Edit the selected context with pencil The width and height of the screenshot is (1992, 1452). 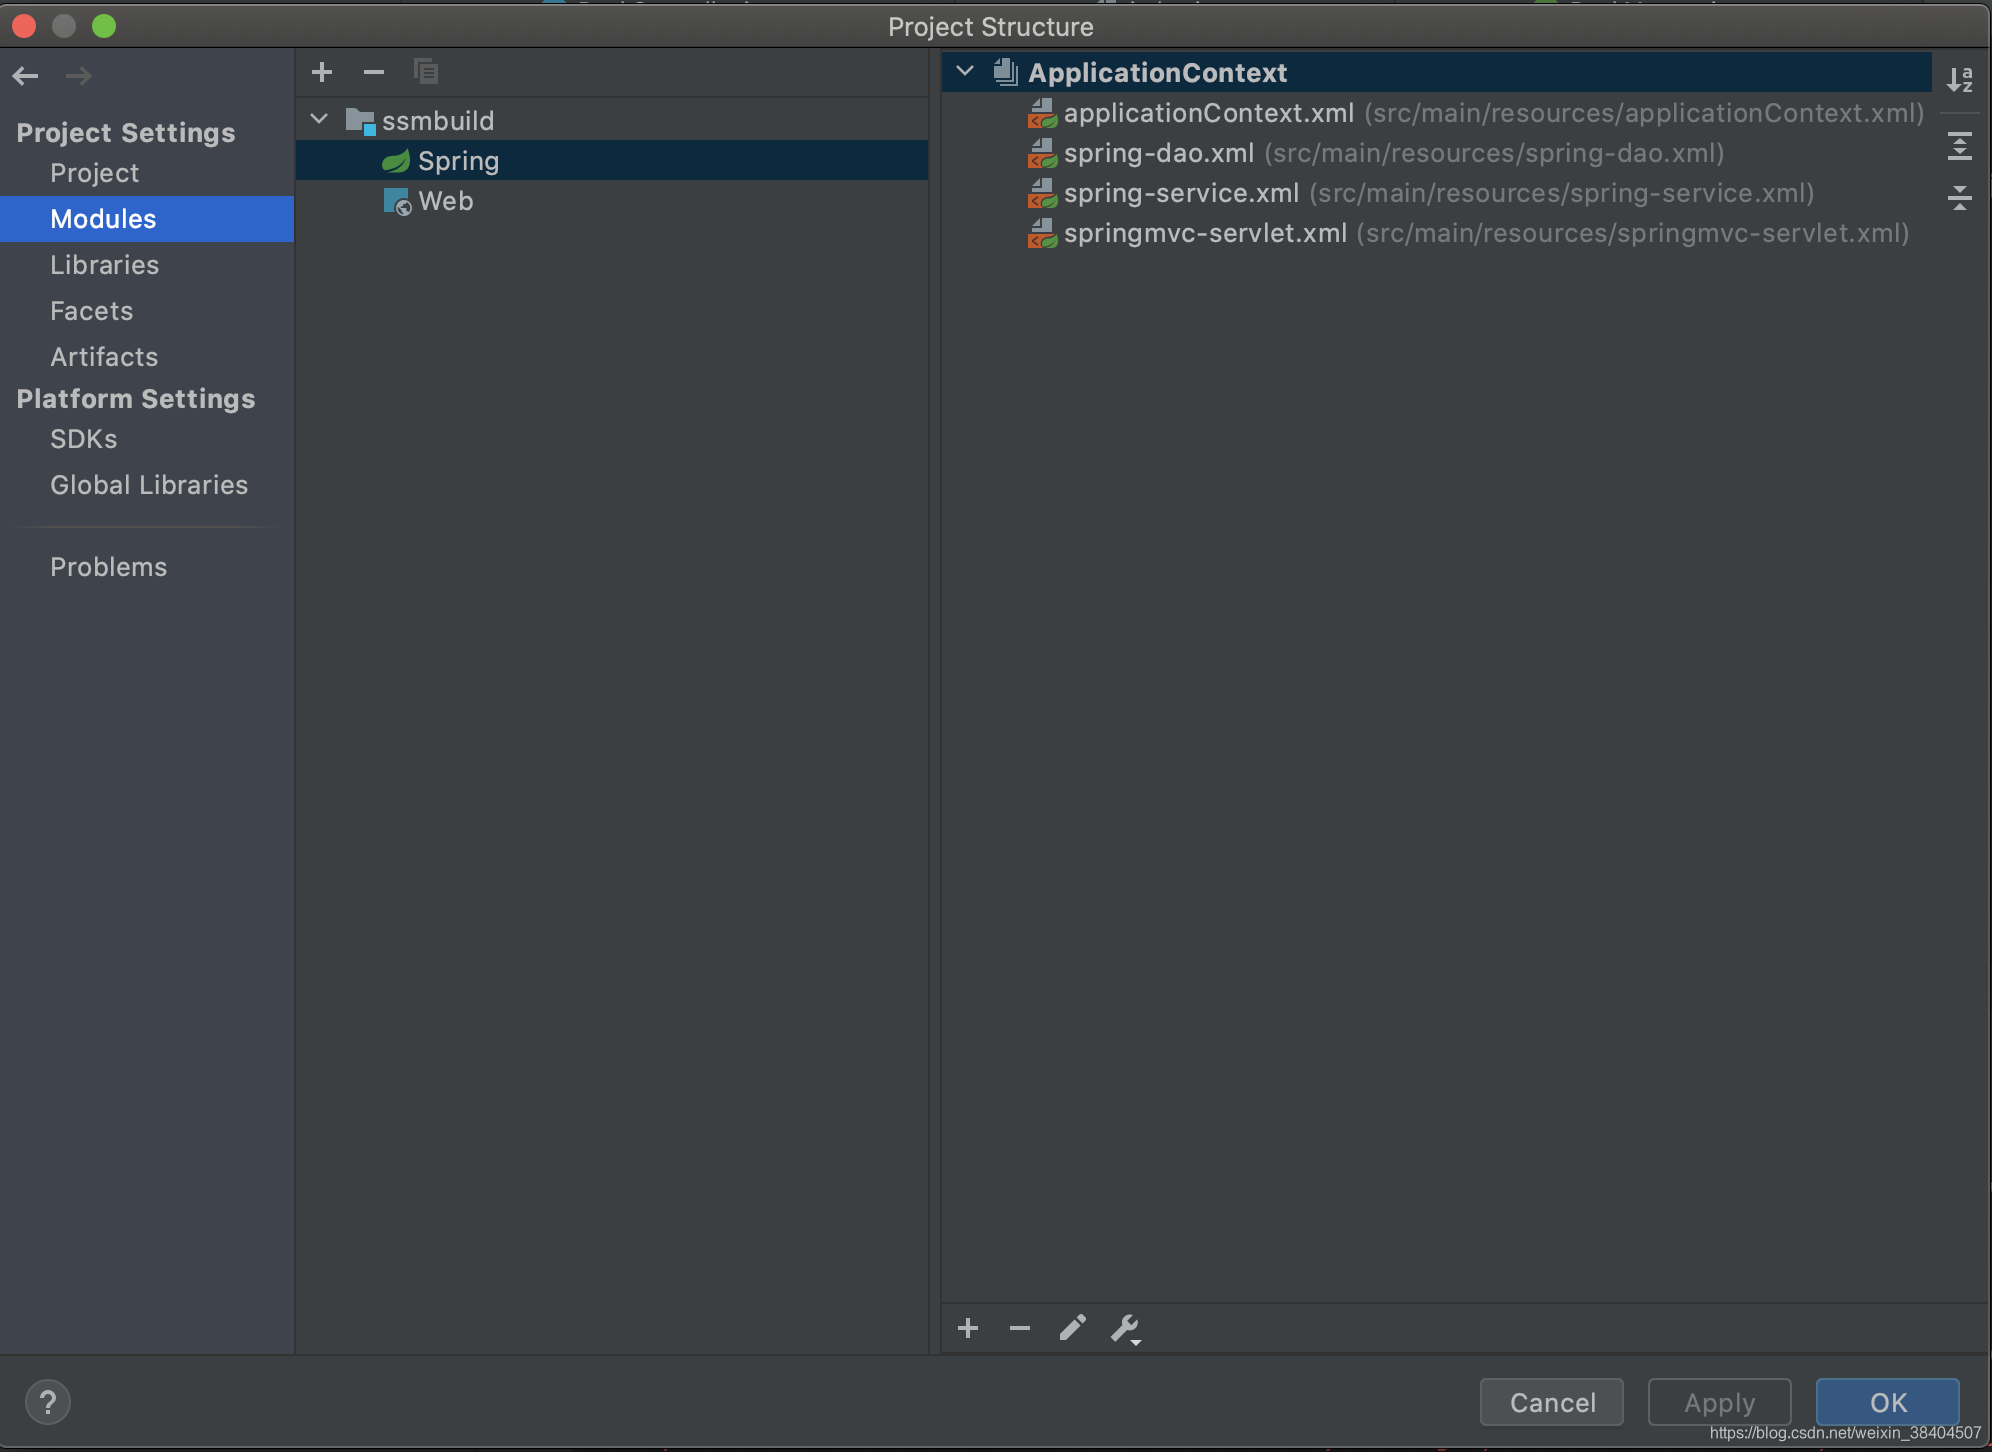pos(1072,1328)
